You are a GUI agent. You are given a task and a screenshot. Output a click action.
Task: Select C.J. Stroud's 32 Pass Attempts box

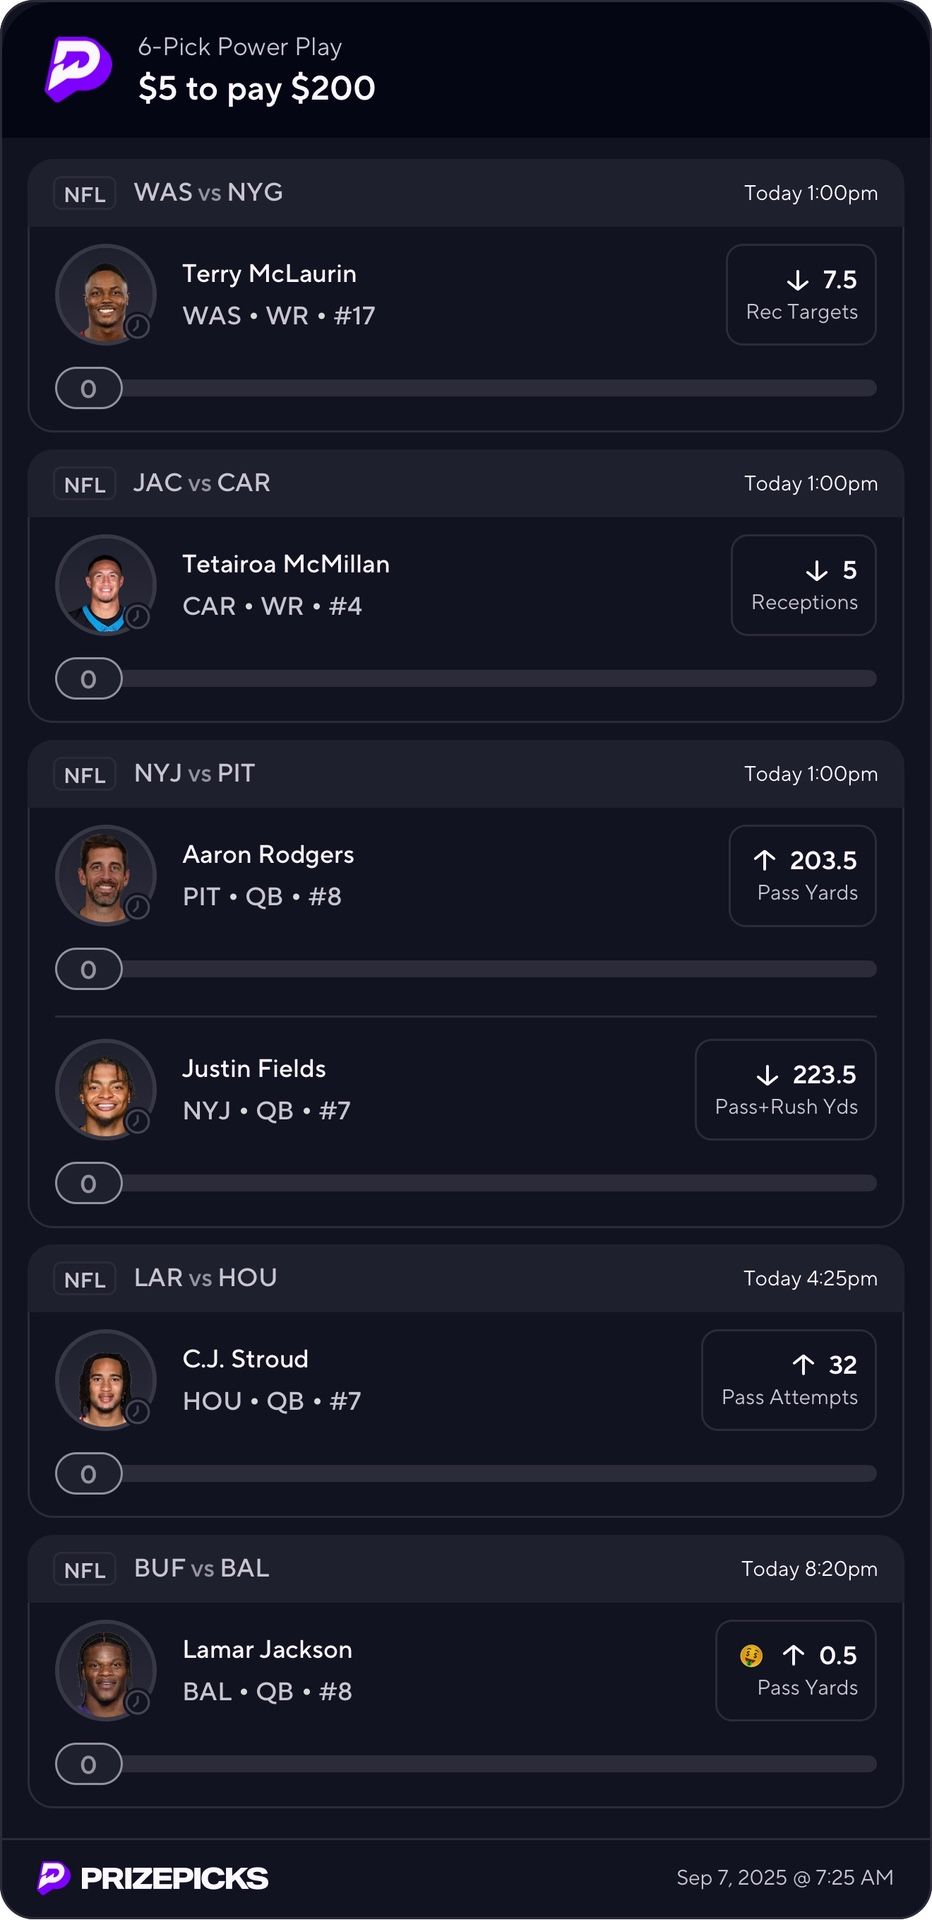click(789, 1380)
